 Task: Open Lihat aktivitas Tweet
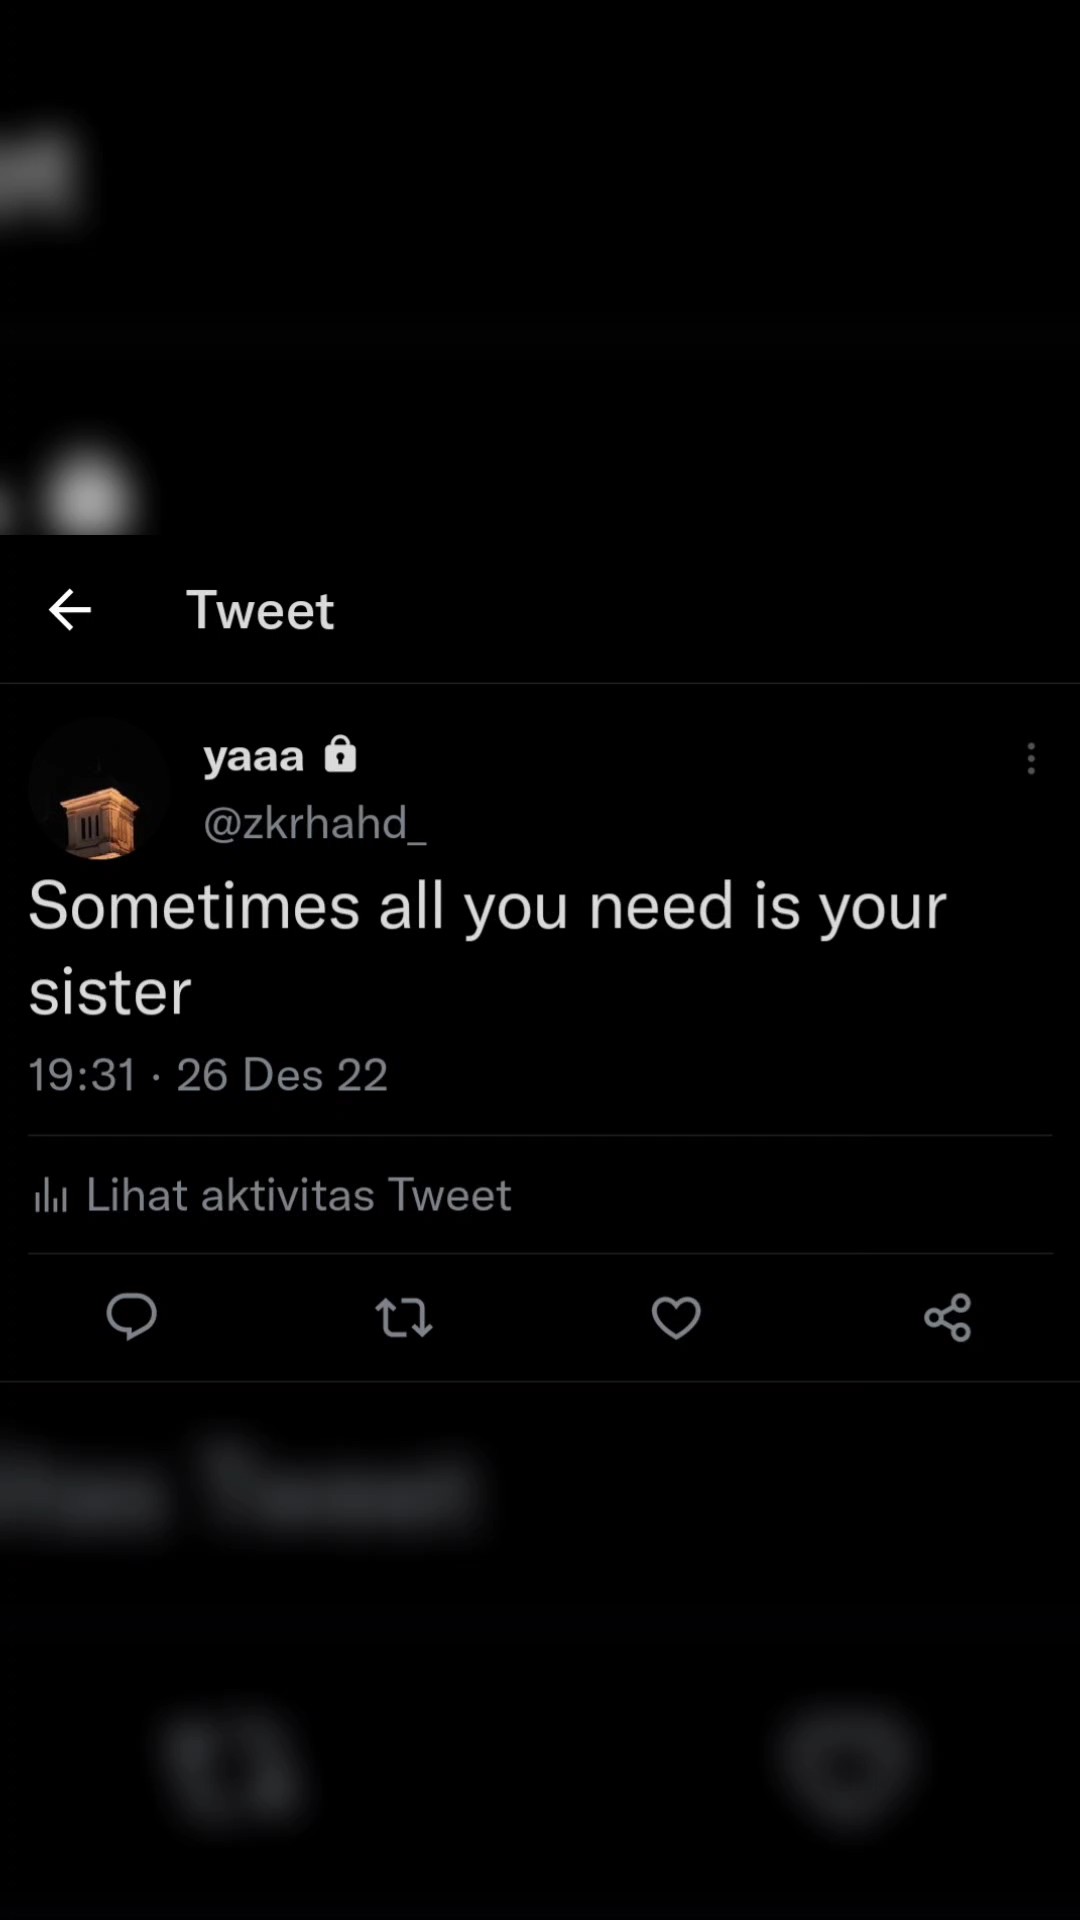(x=298, y=1195)
